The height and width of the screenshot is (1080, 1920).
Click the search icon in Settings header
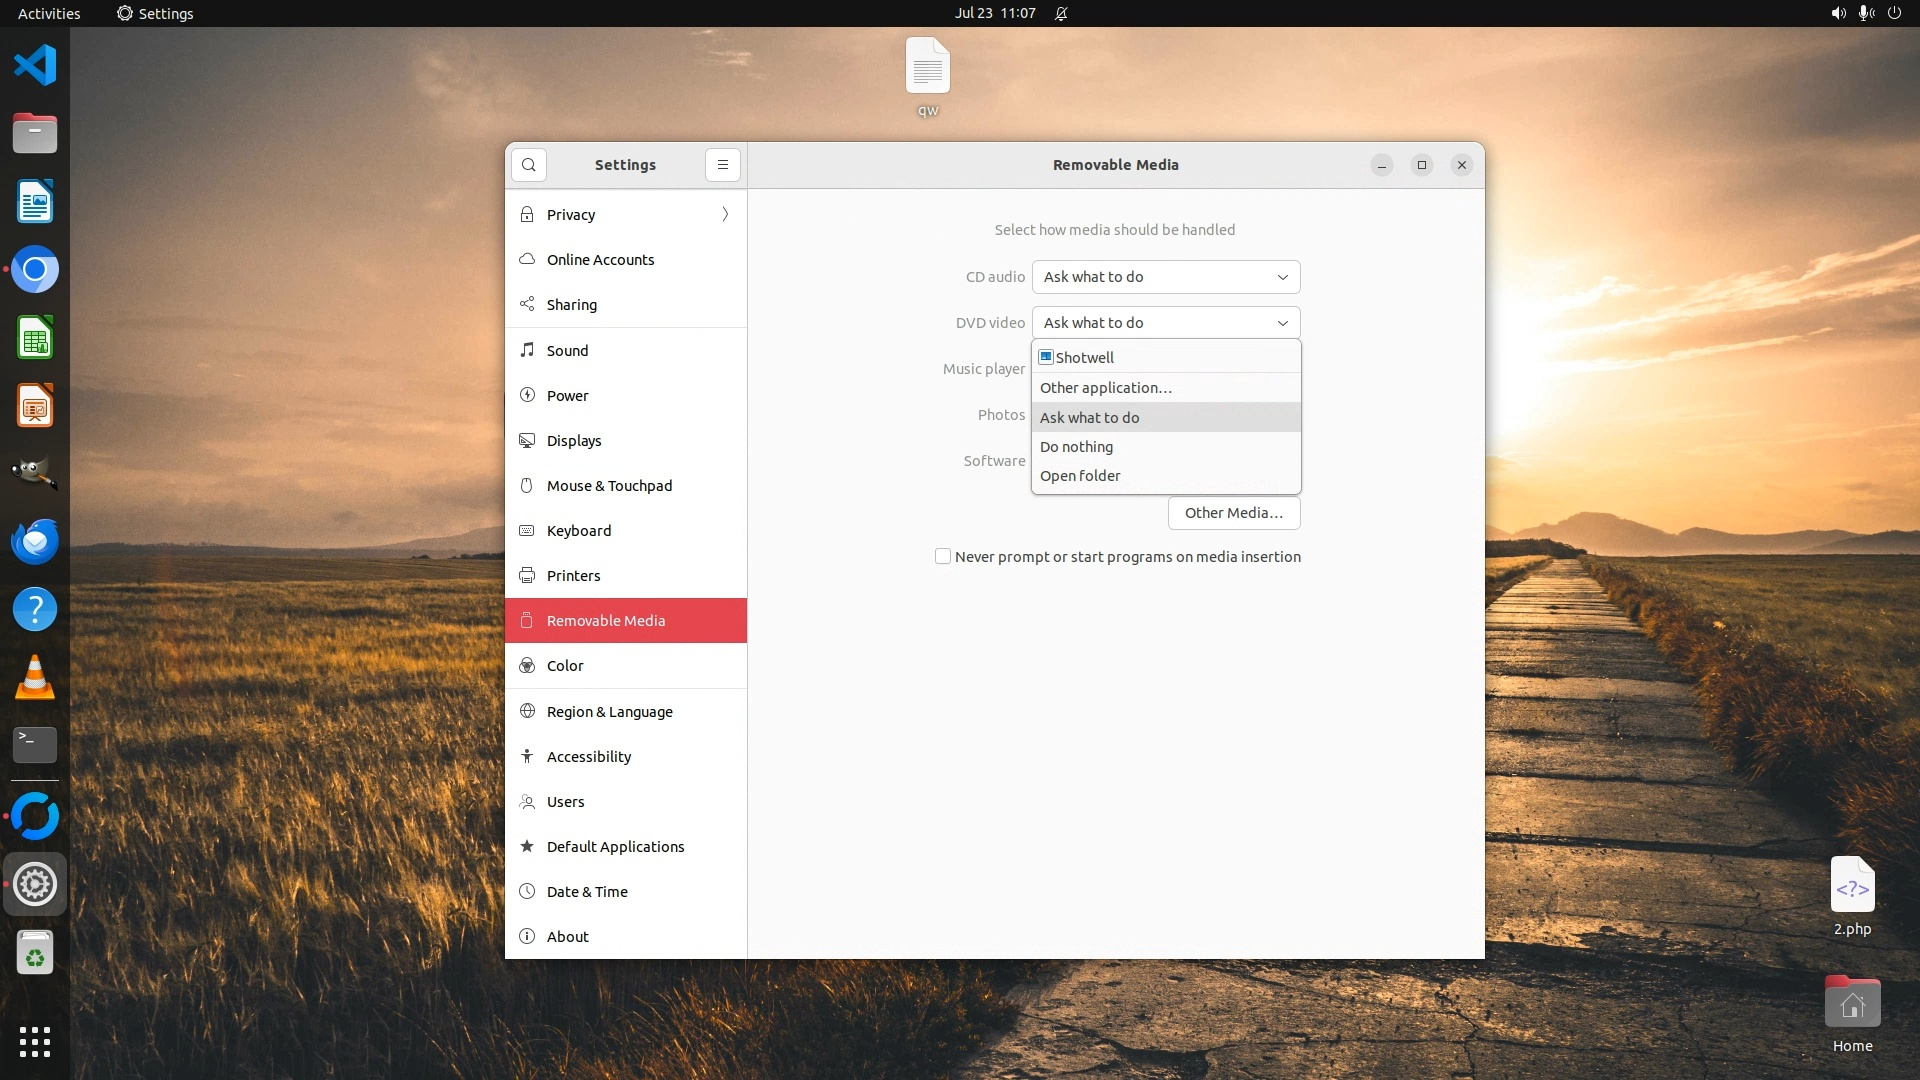point(528,165)
